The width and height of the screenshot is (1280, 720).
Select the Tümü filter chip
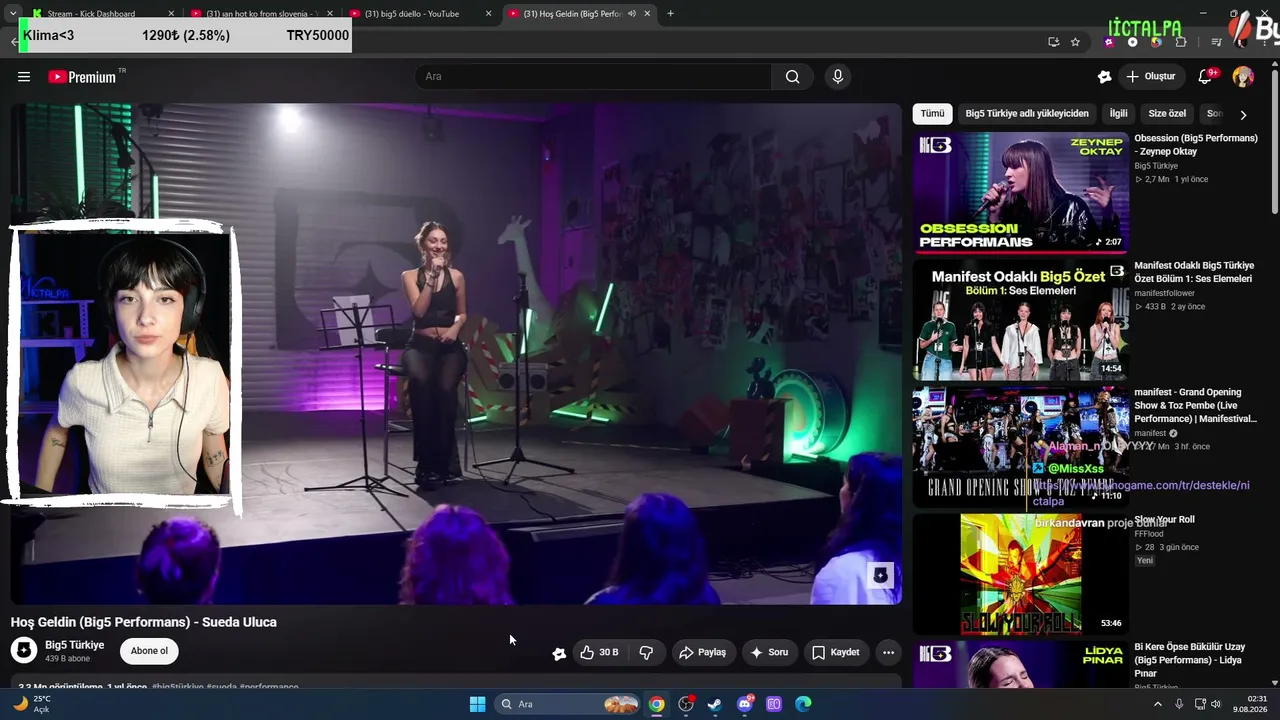pyautogui.click(x=932, y=114)
